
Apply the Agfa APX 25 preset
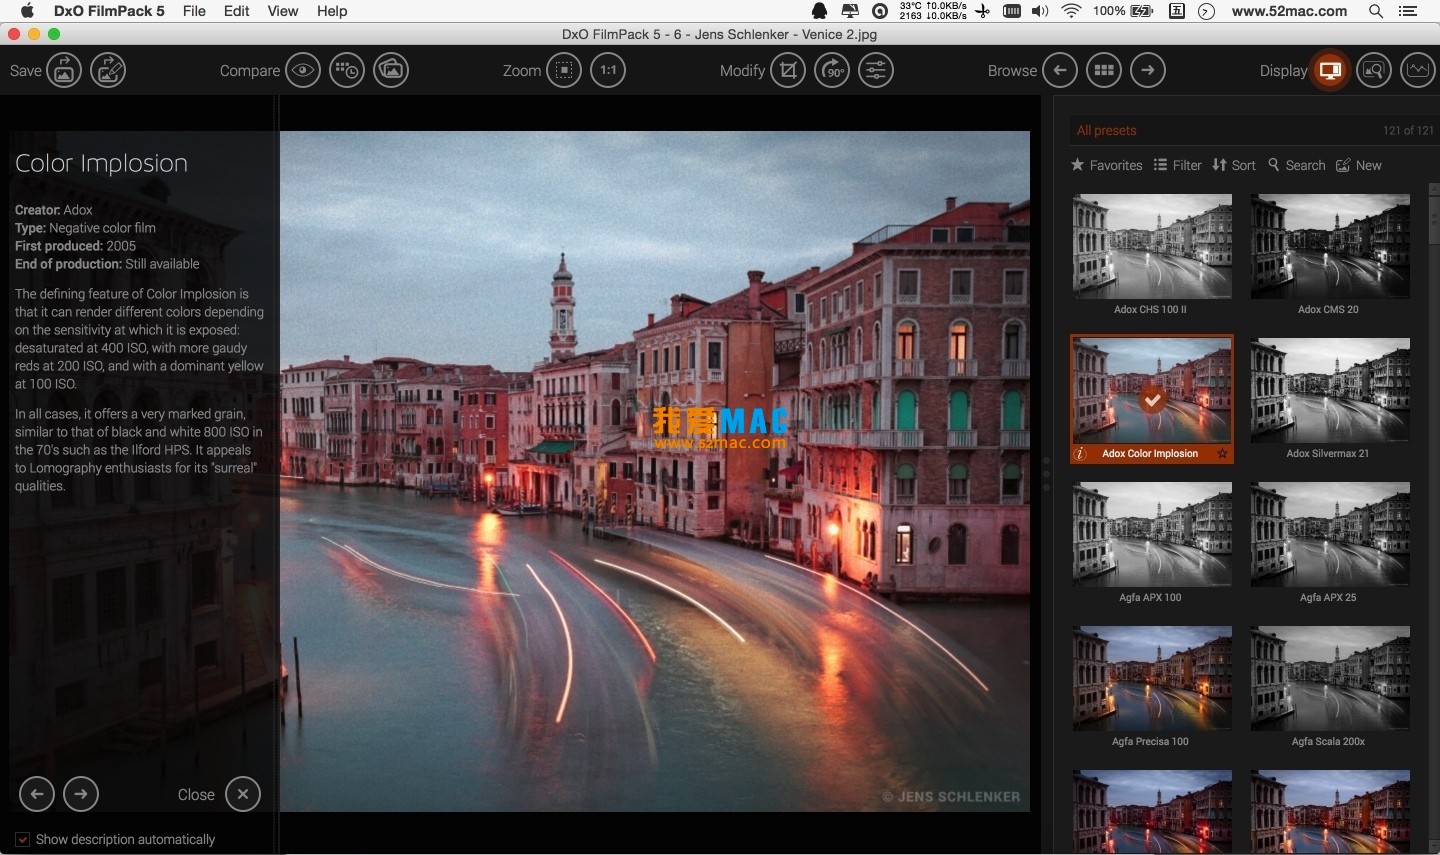[x=1330, y=534]
